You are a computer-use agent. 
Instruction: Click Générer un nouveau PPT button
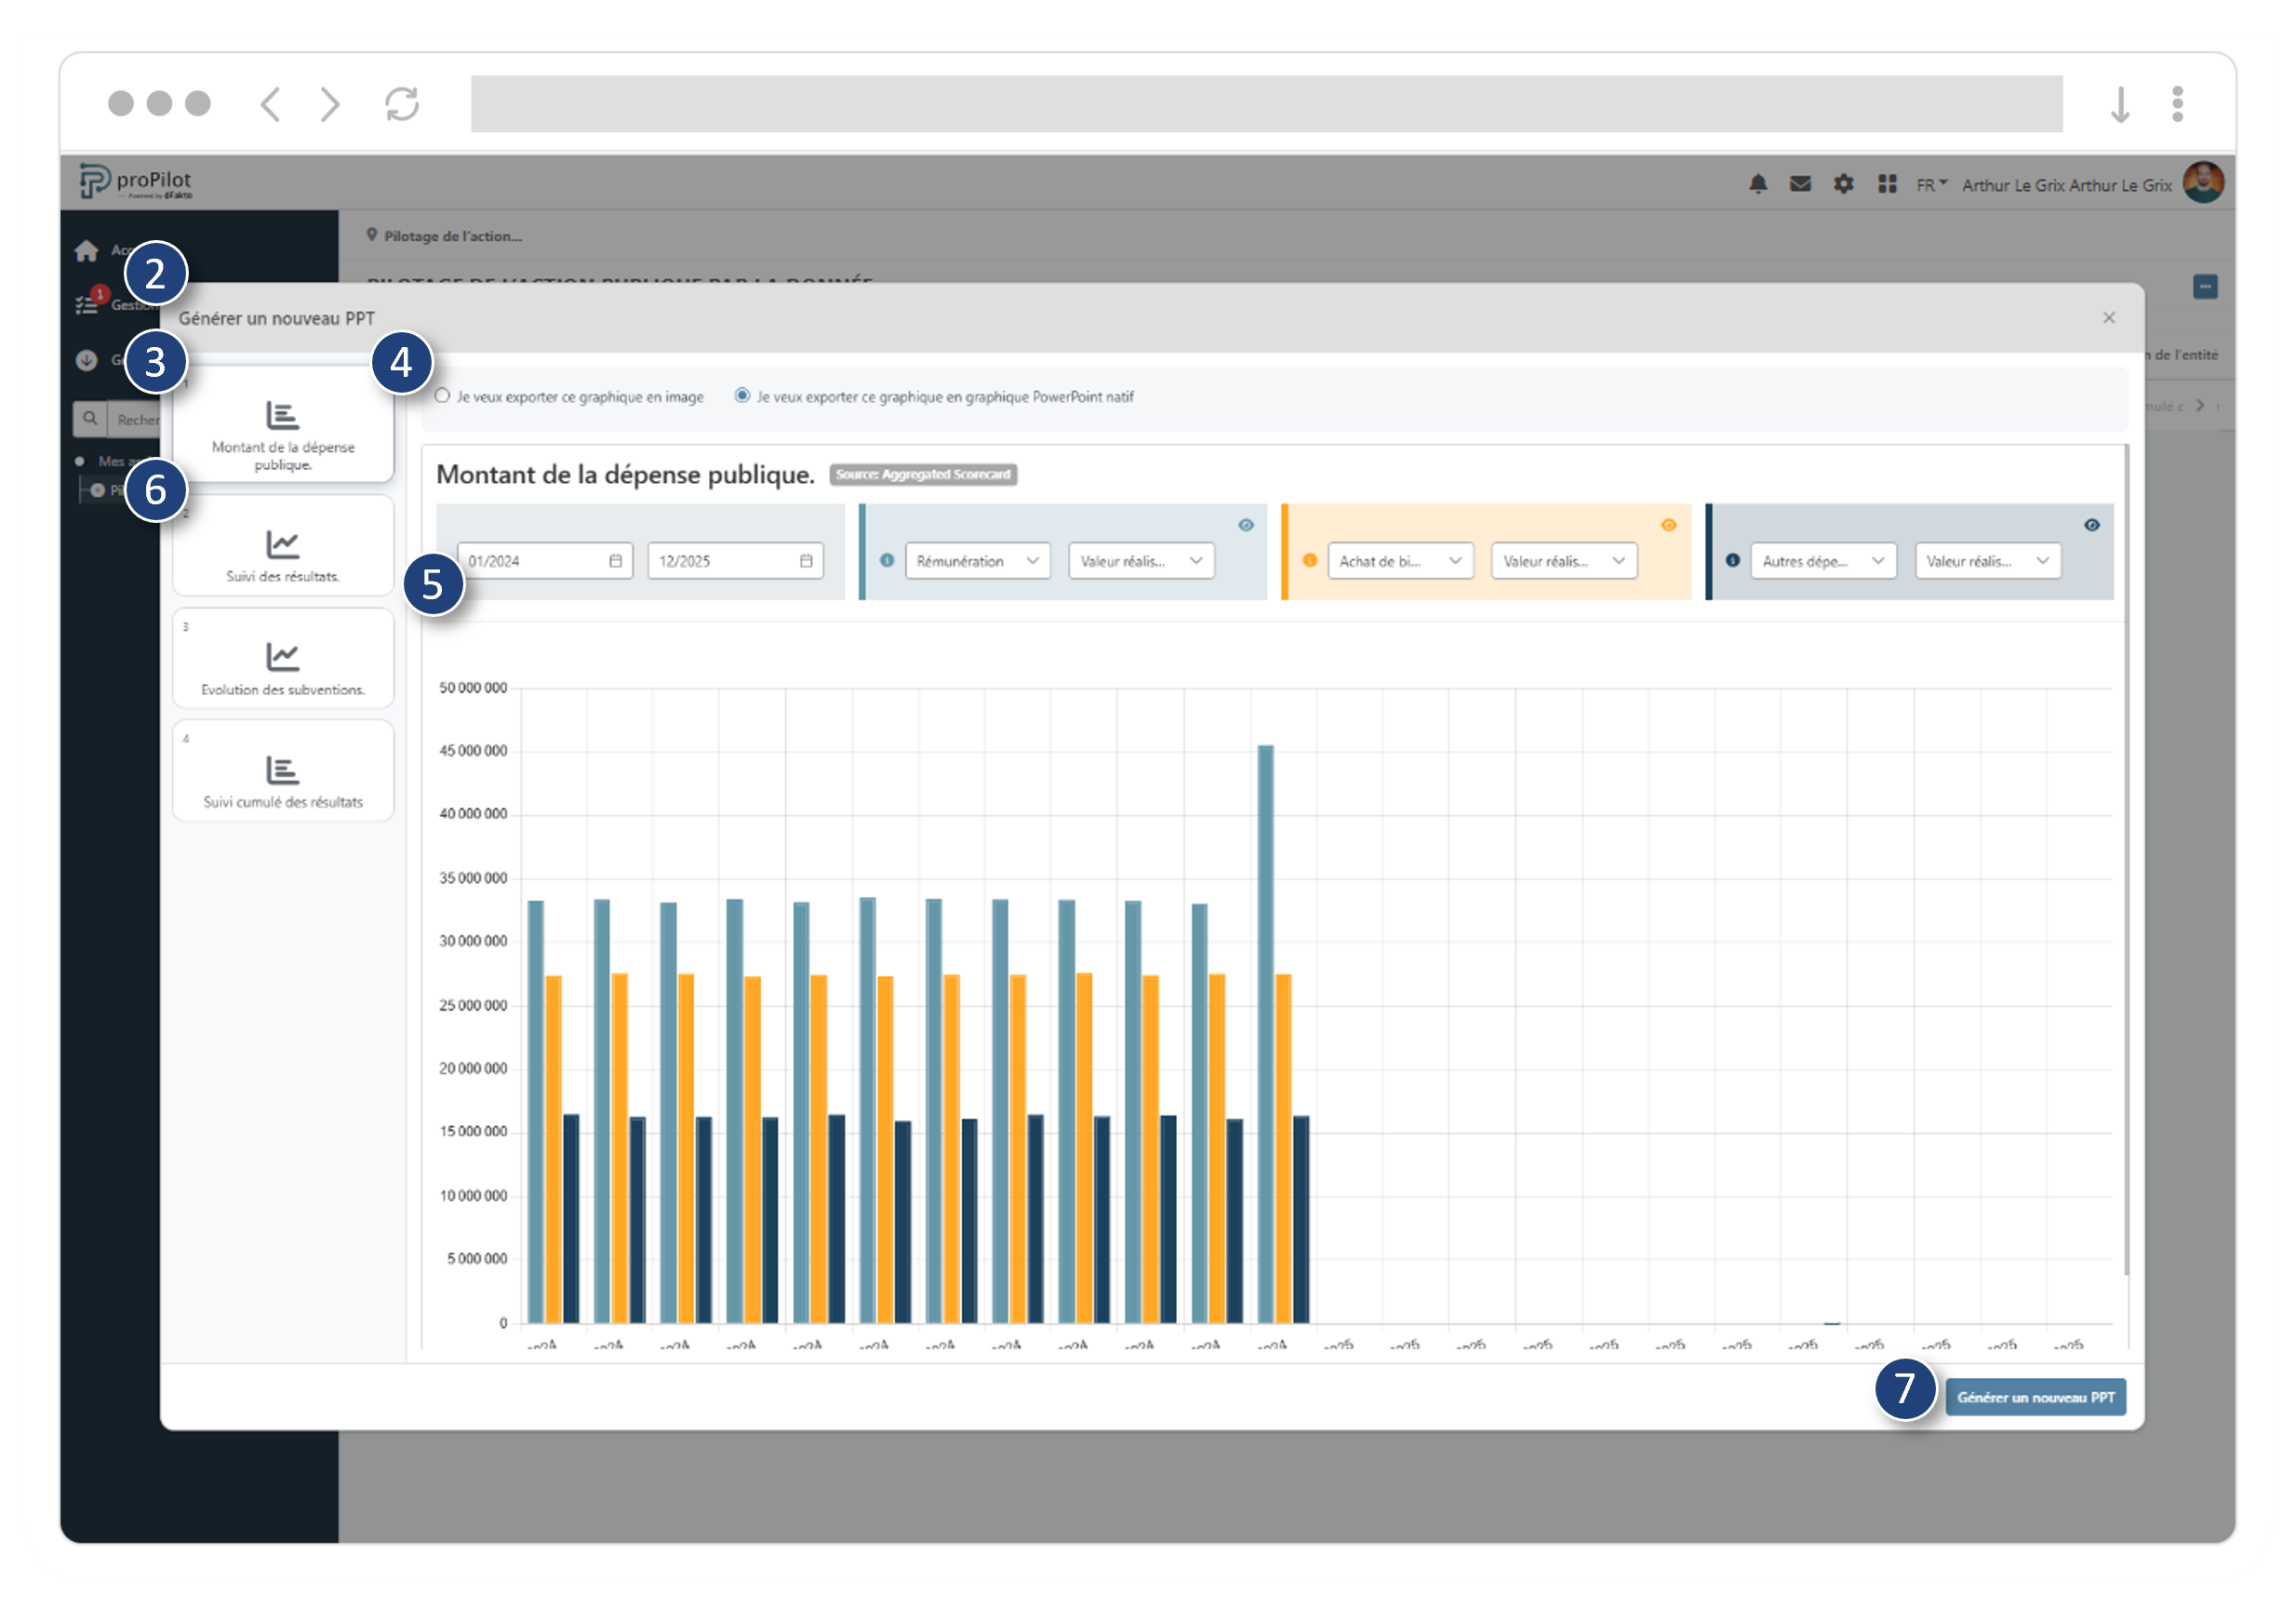2035,1397
